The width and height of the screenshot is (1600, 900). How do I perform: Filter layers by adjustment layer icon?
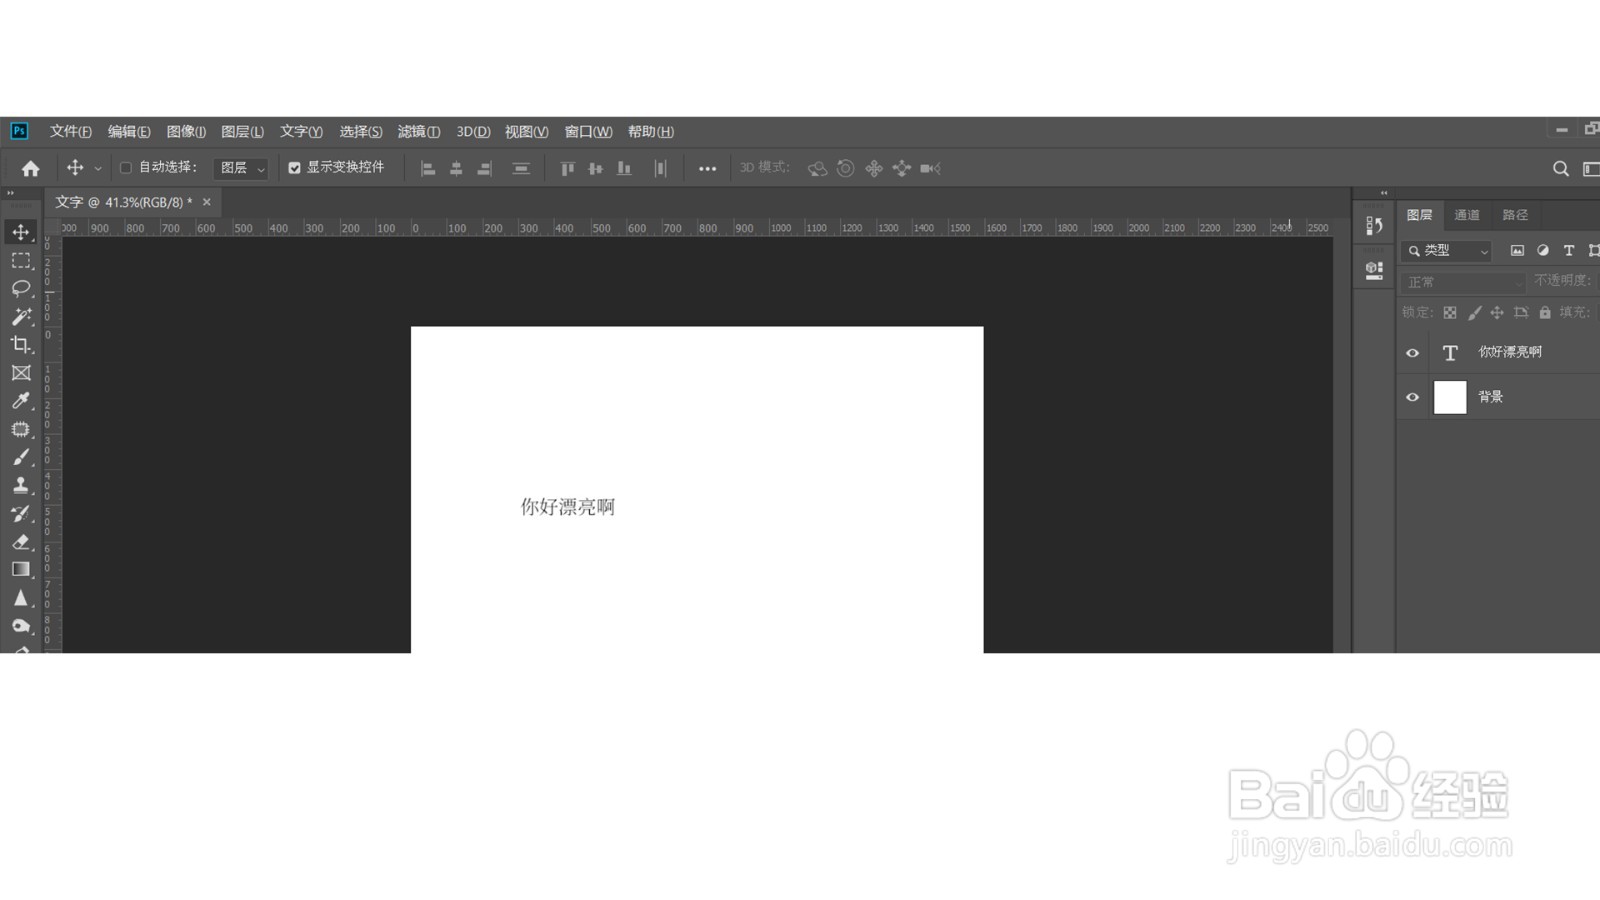point(1543,250)
